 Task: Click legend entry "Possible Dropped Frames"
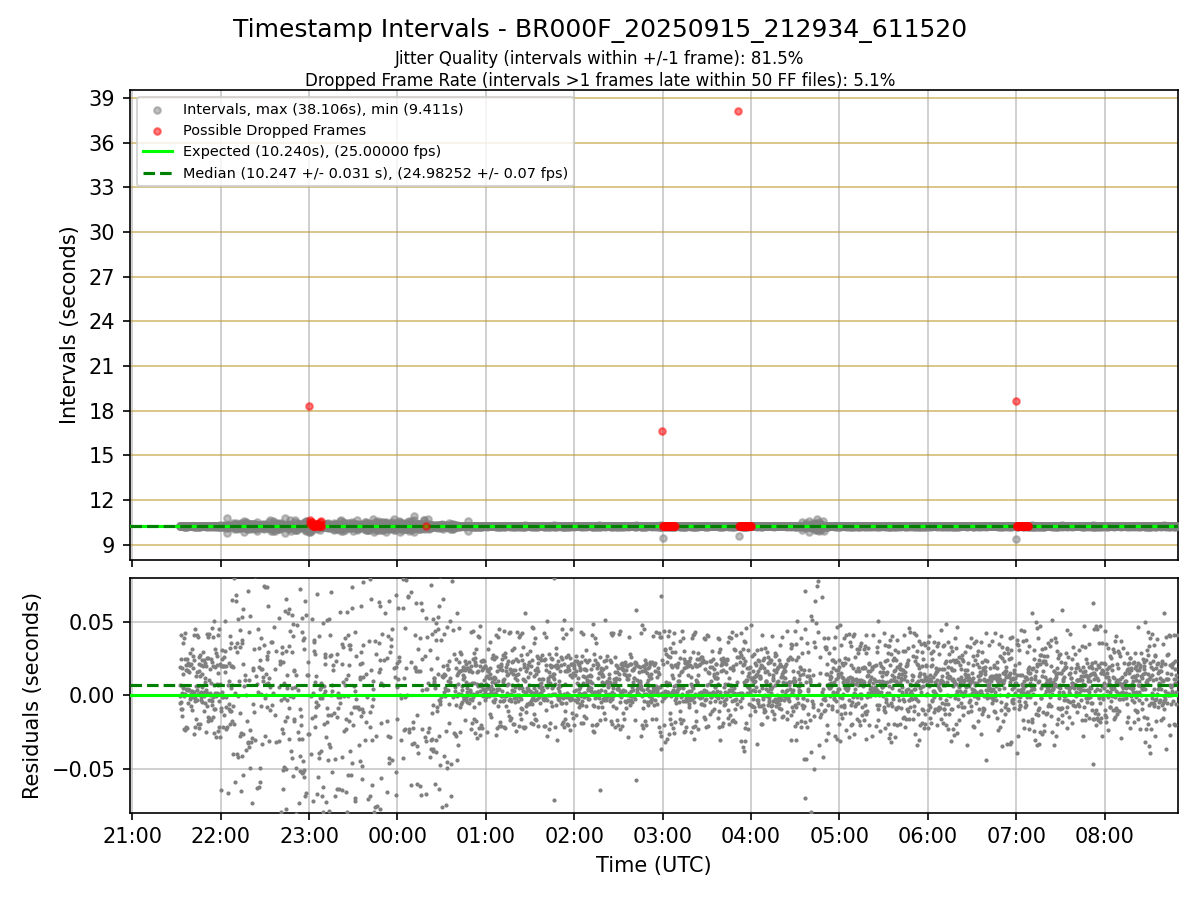274,130
